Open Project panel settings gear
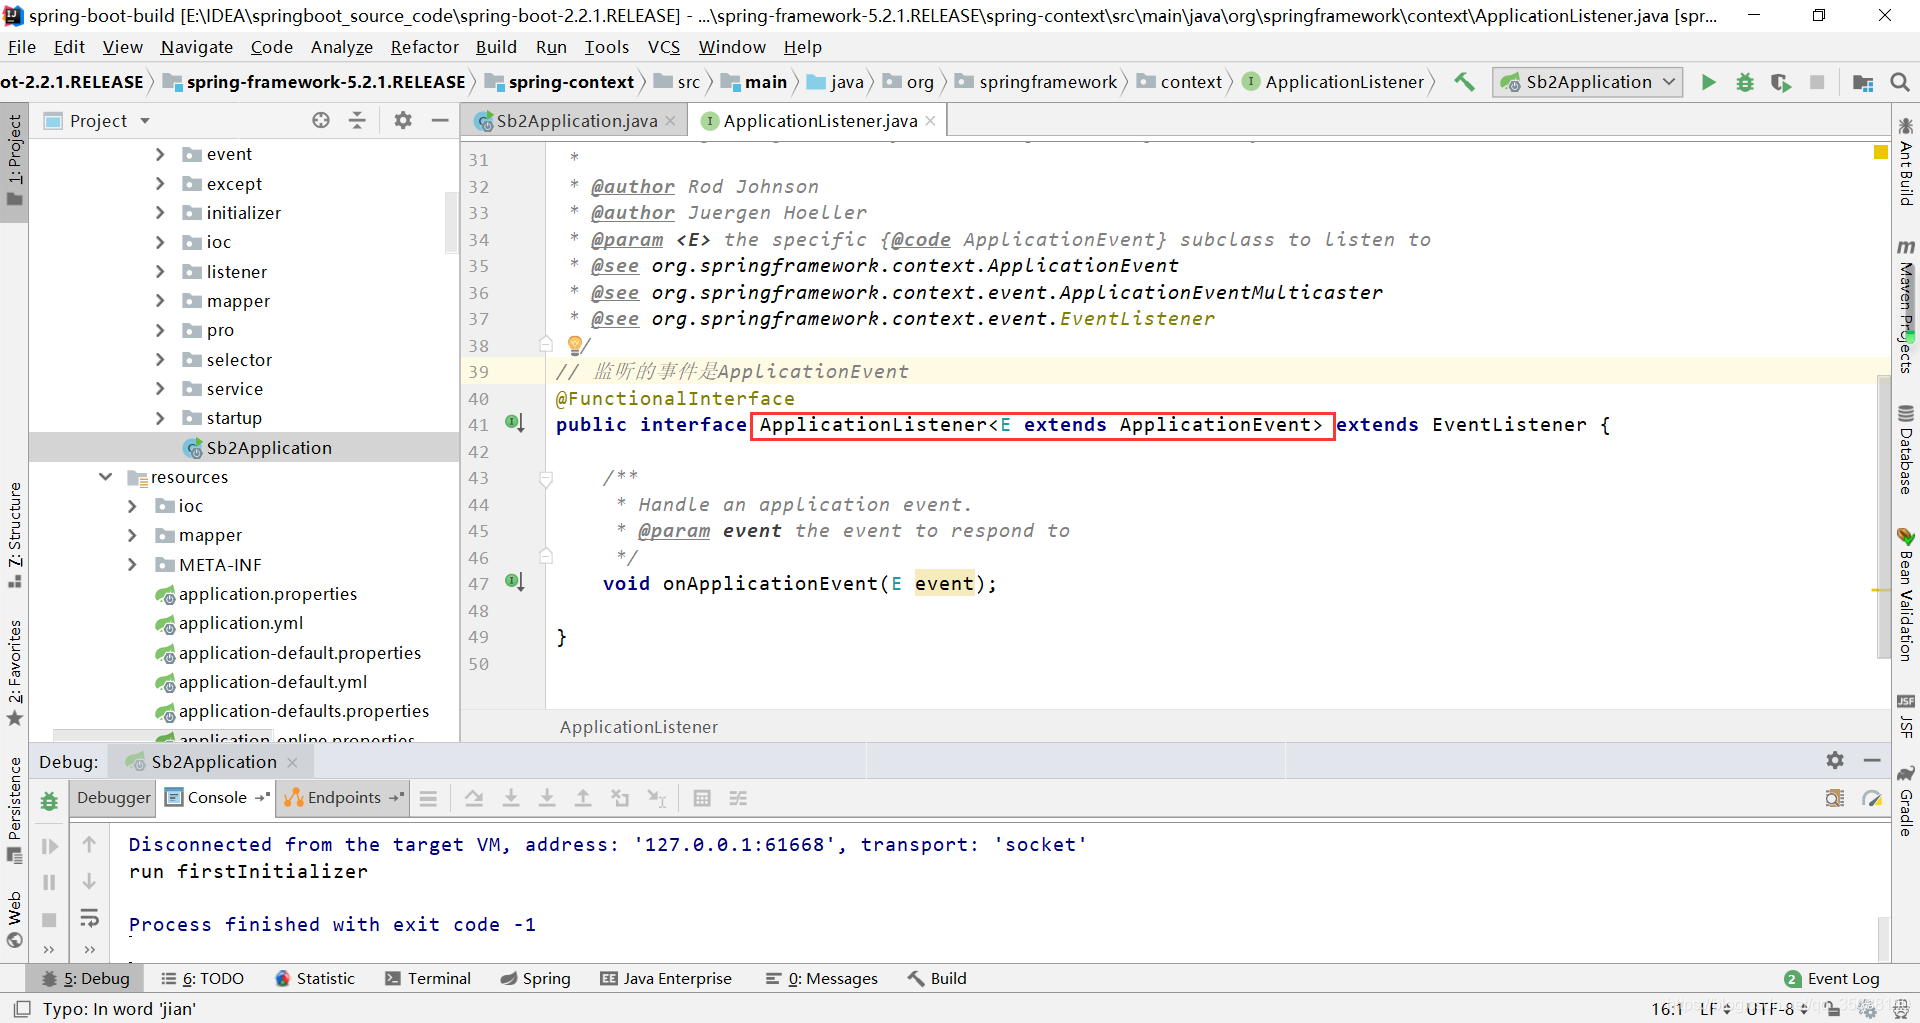The width and height of the screenshot is (1920, 1023). (x=403, y=120)
